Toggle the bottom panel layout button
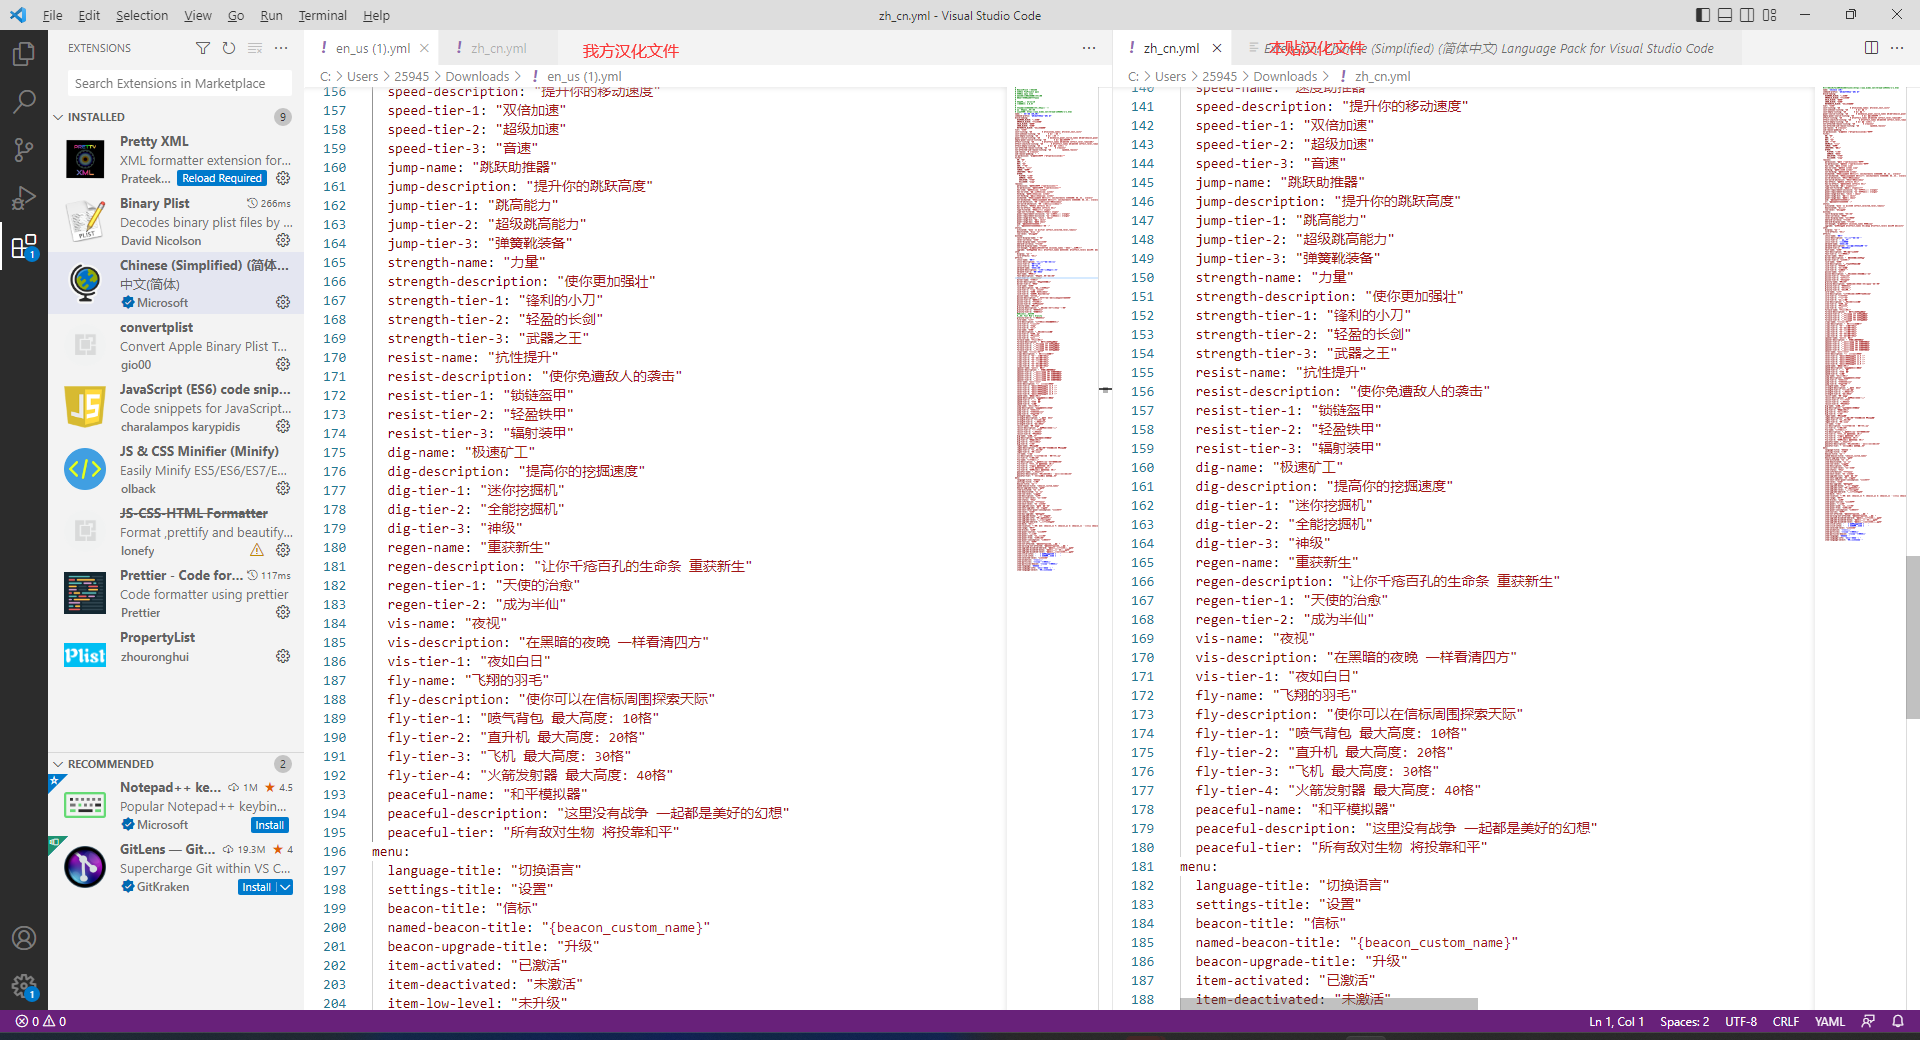 [x=1725, y=15]
